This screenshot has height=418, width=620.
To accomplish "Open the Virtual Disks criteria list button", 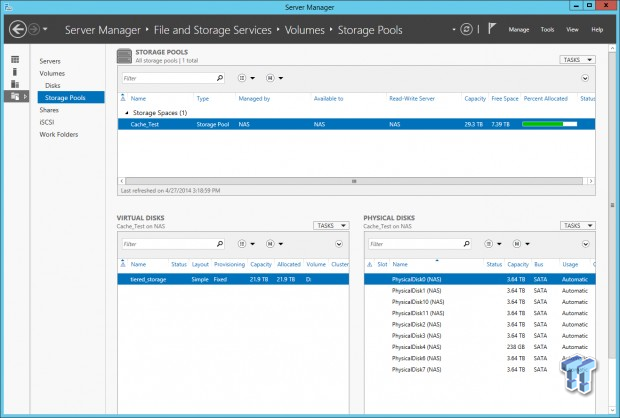I will pos(246,244).
